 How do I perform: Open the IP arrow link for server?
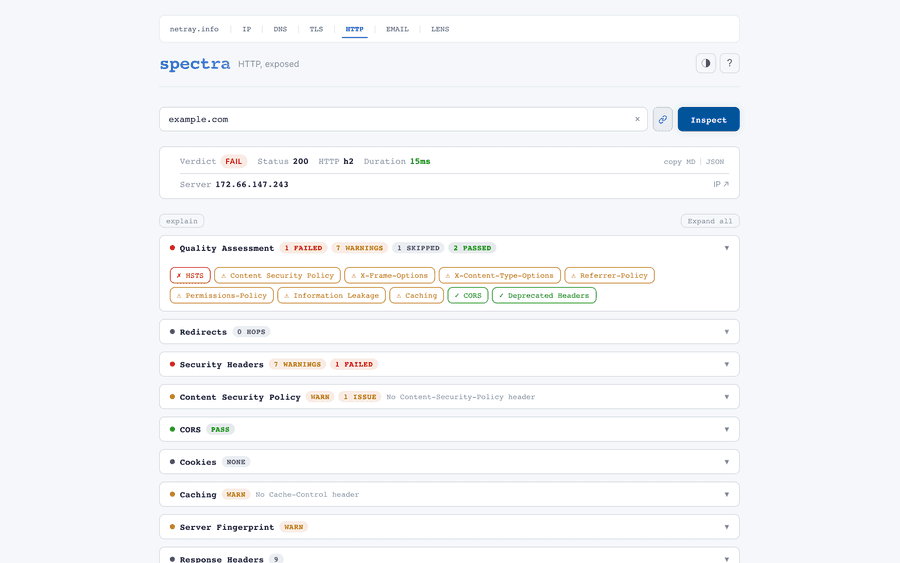[x=721, y=184]
